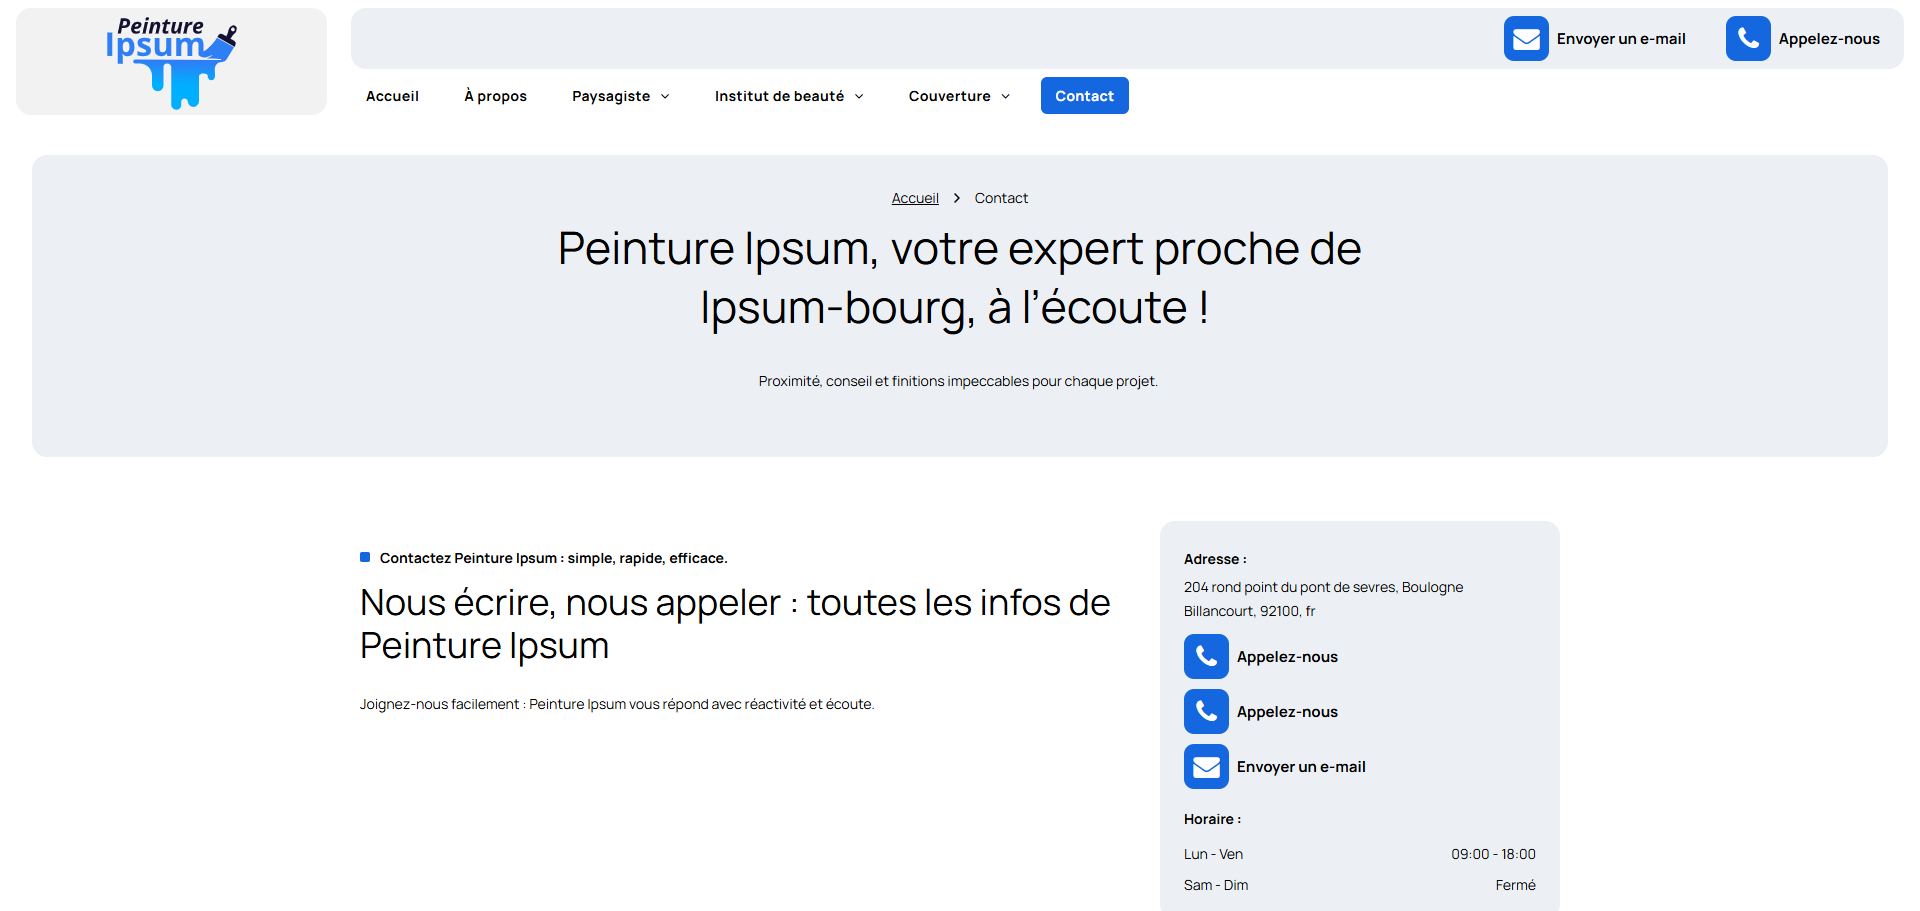Screen dimensions: 1920x911
Task: Click the header 'Envoyer un e-mail' text
Action: (x=1621, y=39)
